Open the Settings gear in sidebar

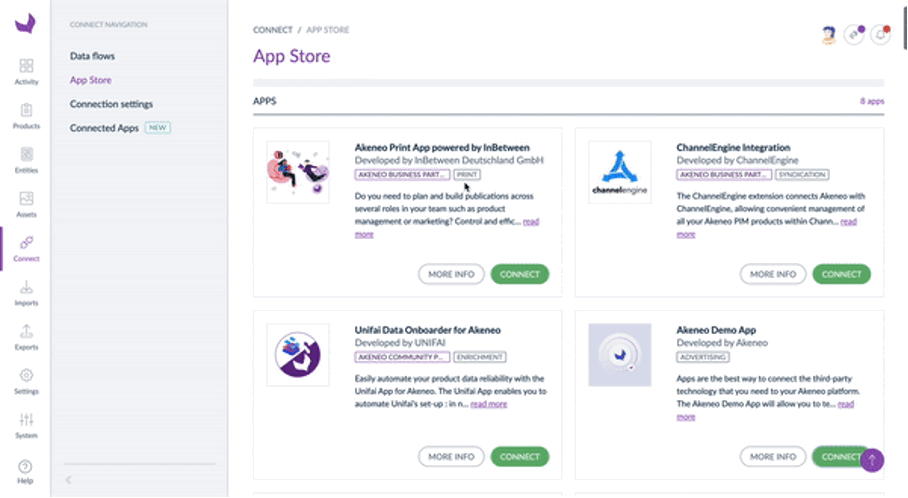coord(26,380)
